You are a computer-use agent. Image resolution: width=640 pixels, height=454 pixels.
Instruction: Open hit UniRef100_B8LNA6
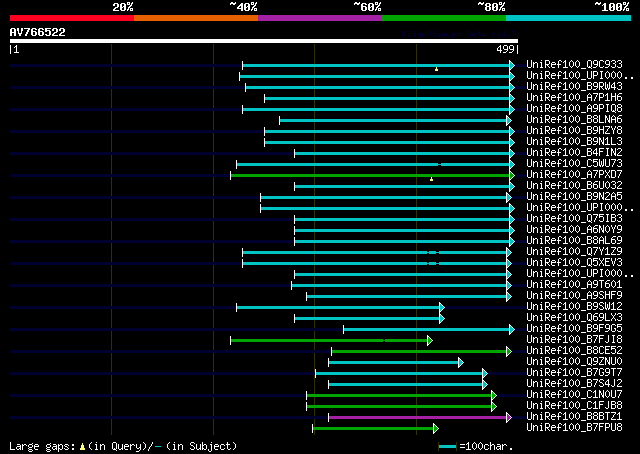574,120
